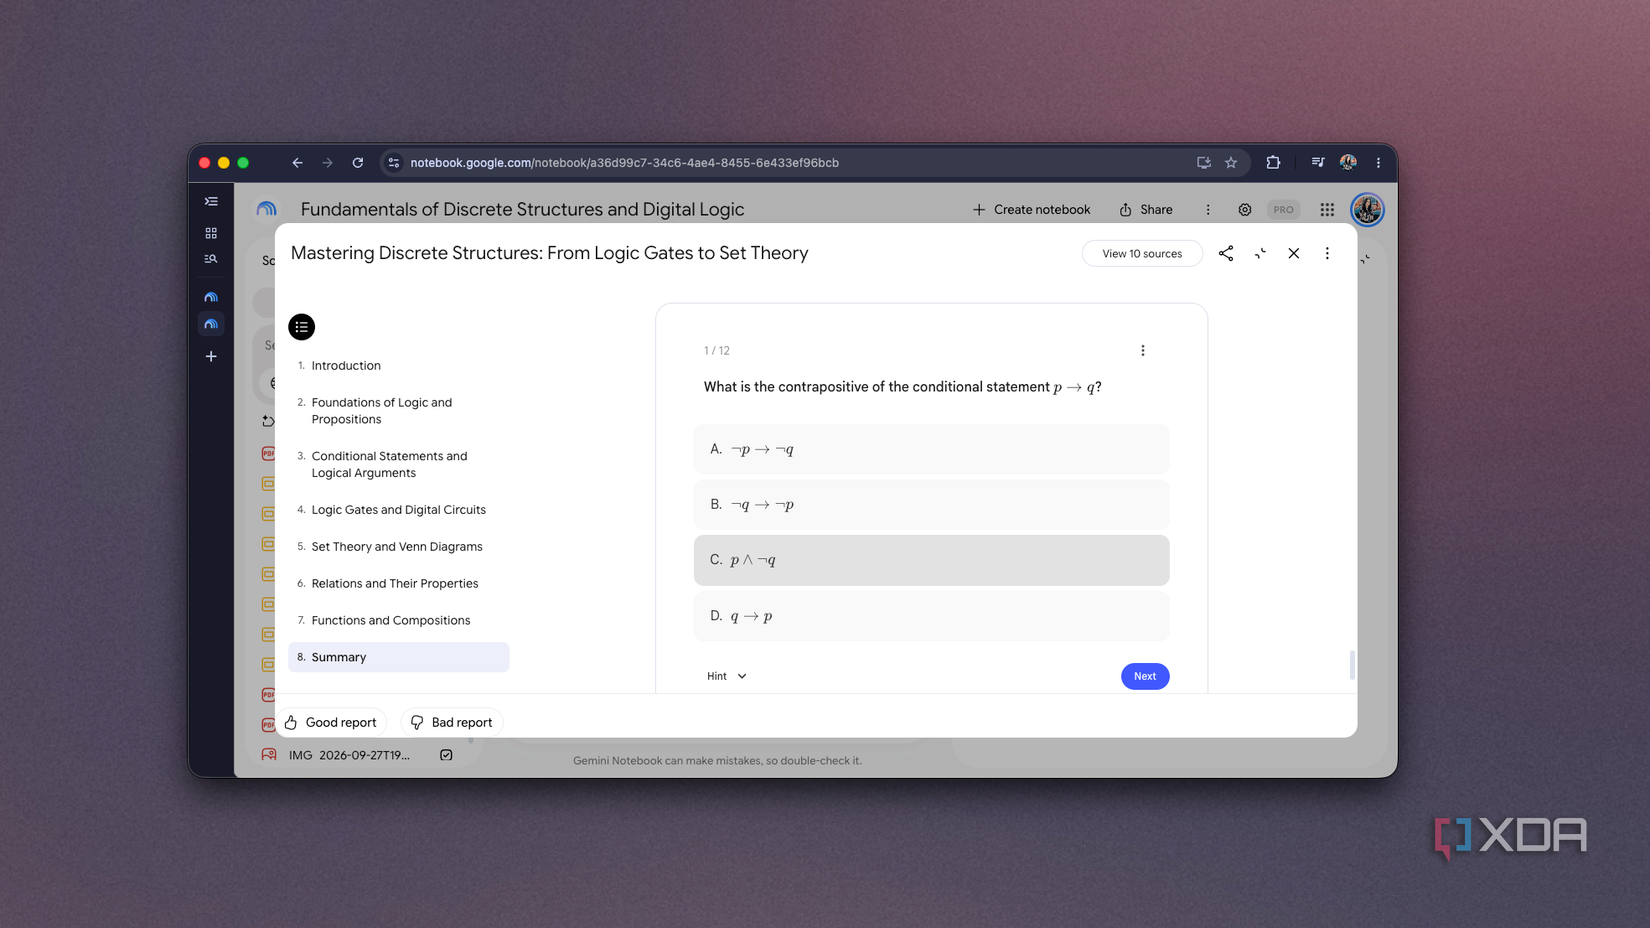The height and width of the screenshot is (928, 1650).
Task: Open the search list icon in left sidebar
Action: click(211, 259)
